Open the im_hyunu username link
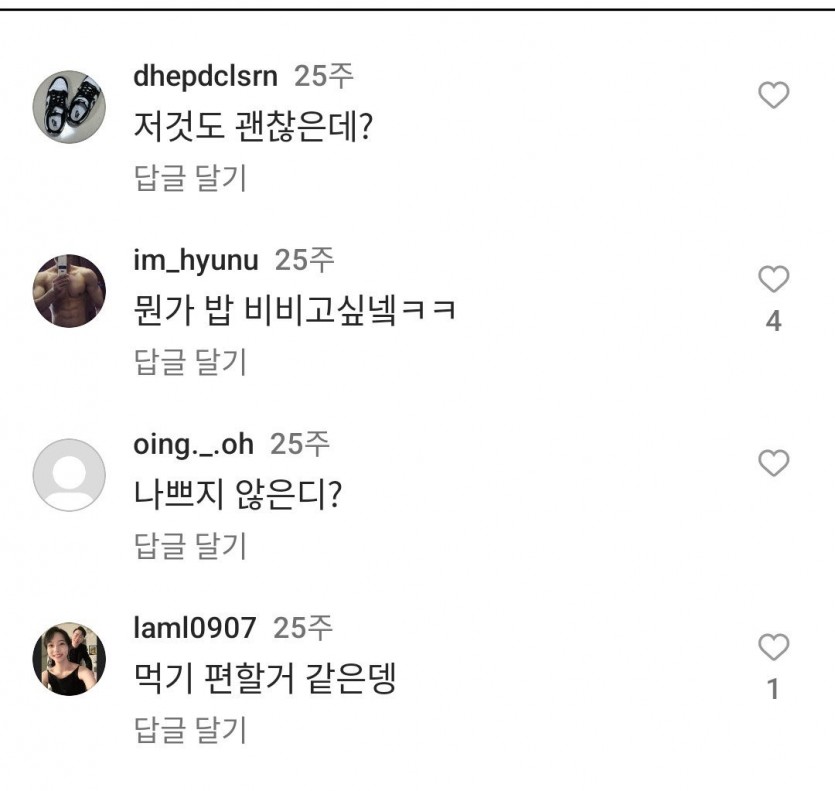Image resolution: width=835 pixels, height=791 pixels. [x=196, y=260]
